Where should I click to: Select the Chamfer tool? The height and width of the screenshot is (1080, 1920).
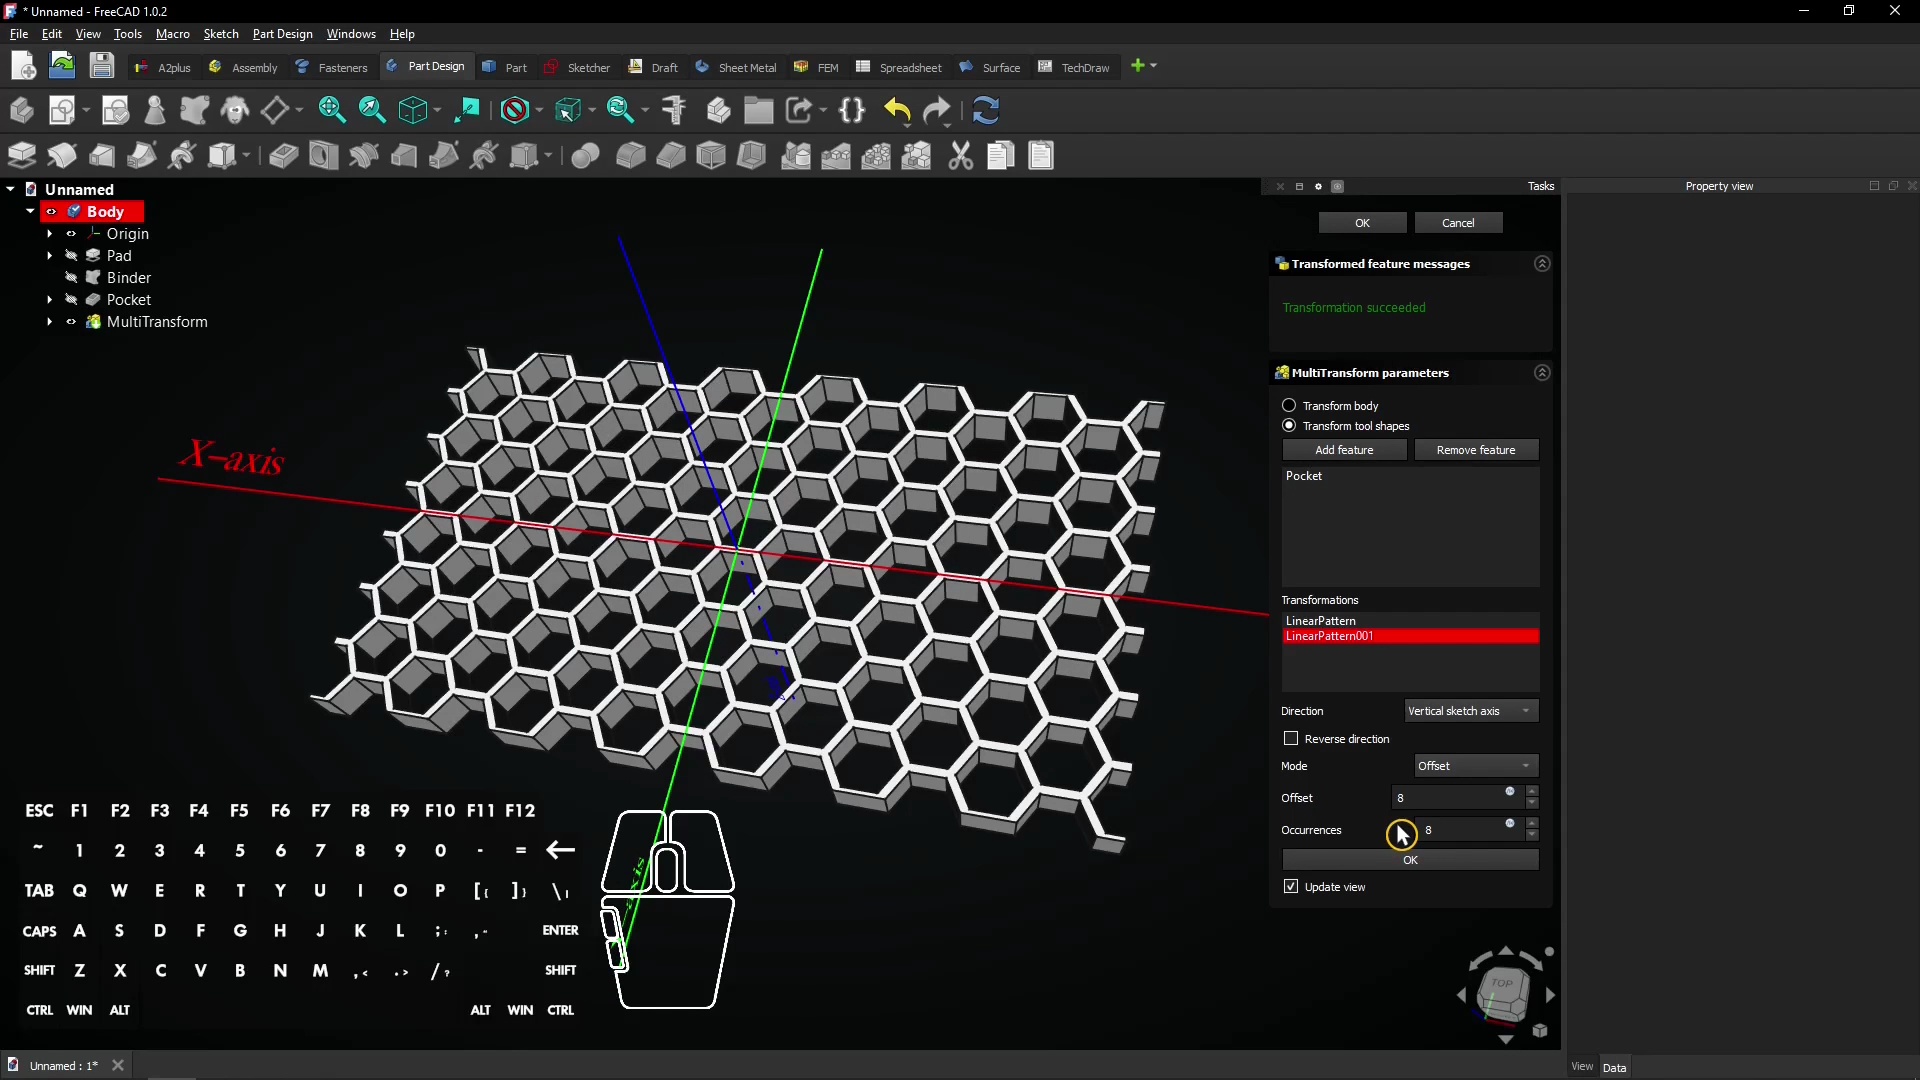coord(671,155)
